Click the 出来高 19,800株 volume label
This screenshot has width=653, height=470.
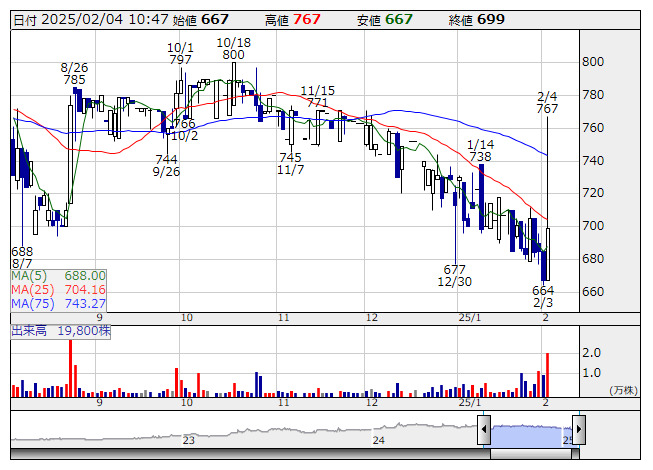61,331
